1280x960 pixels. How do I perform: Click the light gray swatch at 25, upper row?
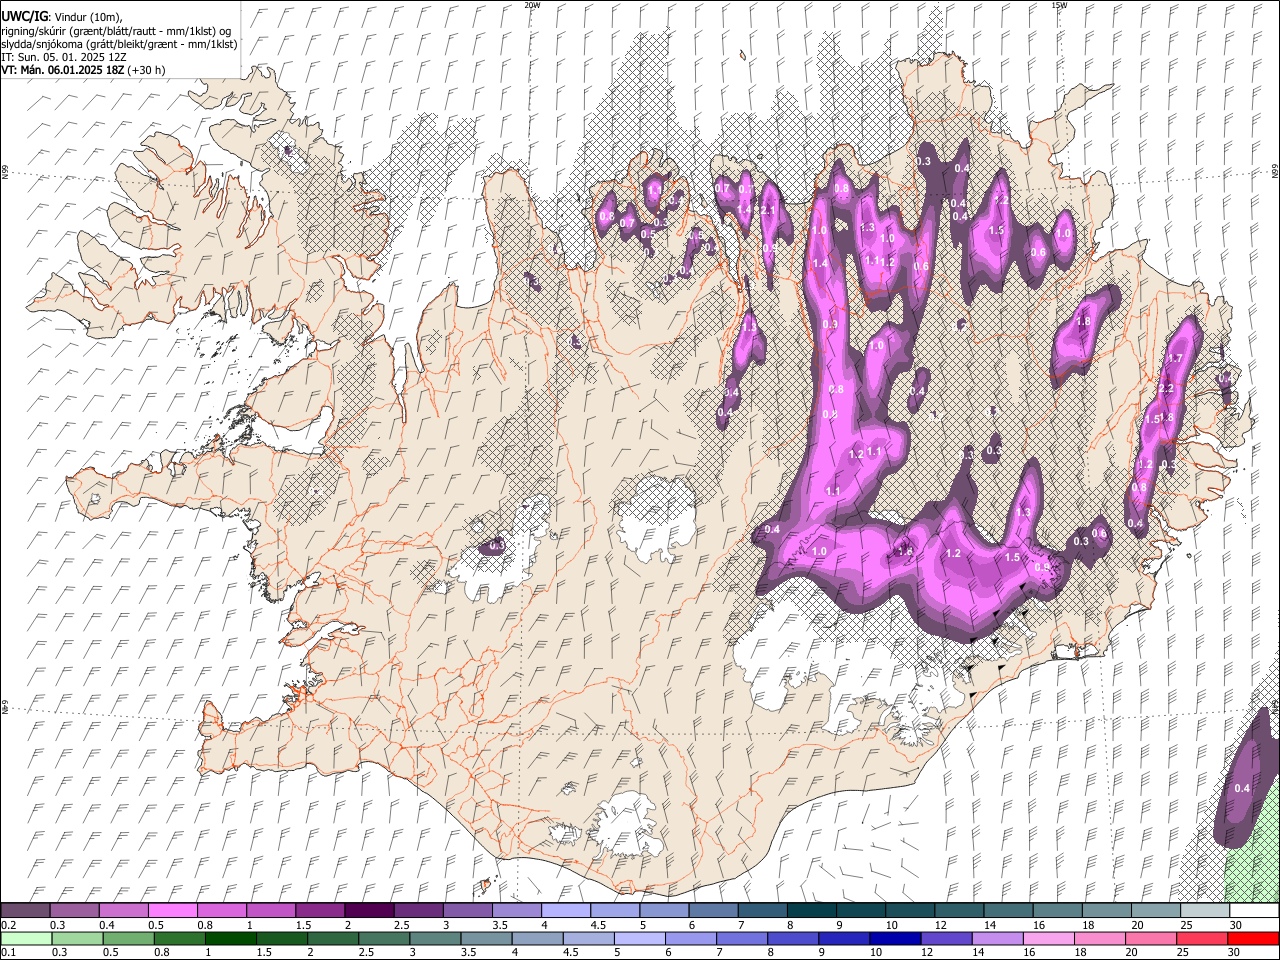(1204, 911)
